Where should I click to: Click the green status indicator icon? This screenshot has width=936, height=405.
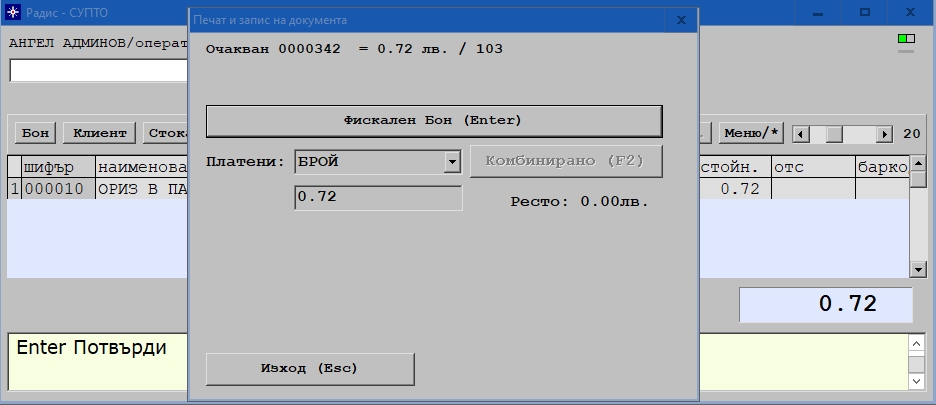pos(905,40)
